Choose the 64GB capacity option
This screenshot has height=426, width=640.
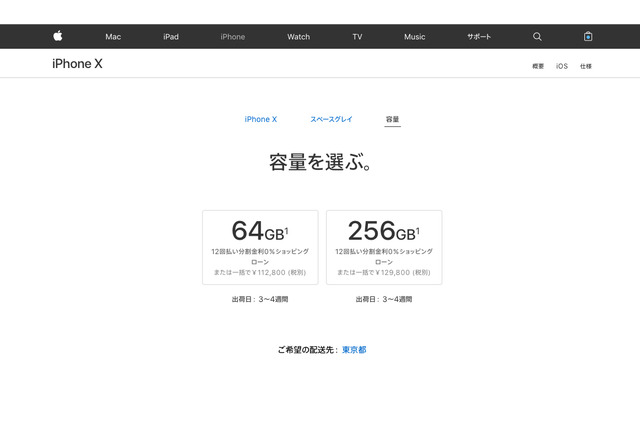(260, 247)
